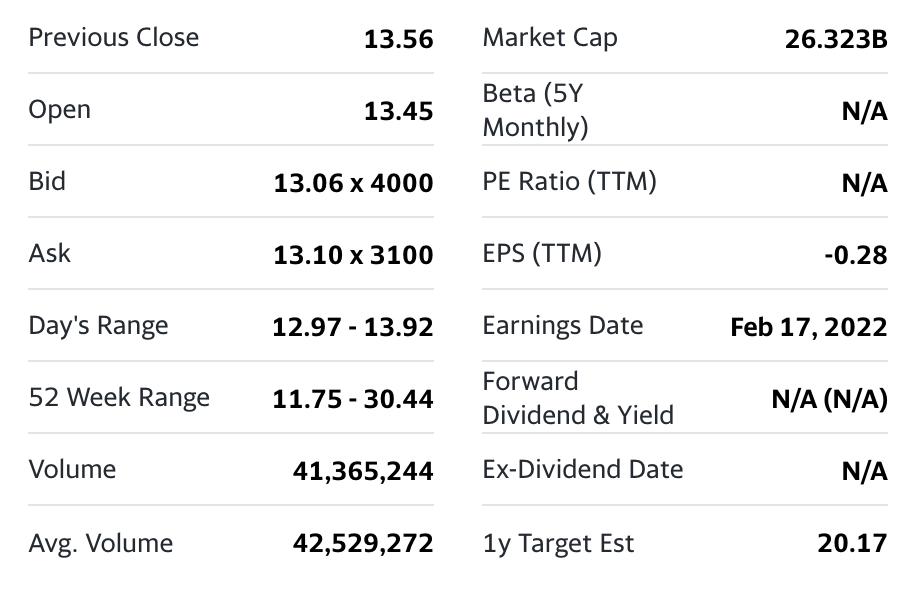Click the Ex-Dividend Date label
922x594 pixels.
pyautogui.click(x=582, y=470)
